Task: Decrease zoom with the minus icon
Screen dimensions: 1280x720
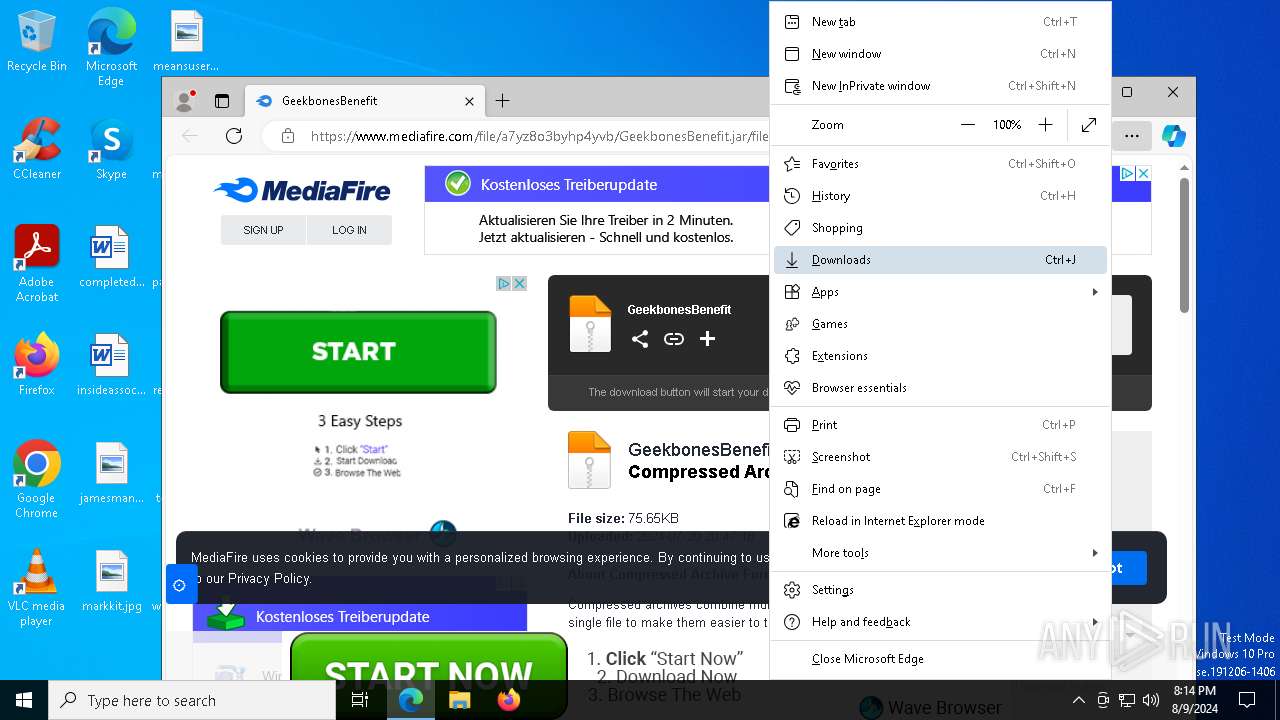Action: 967,125
